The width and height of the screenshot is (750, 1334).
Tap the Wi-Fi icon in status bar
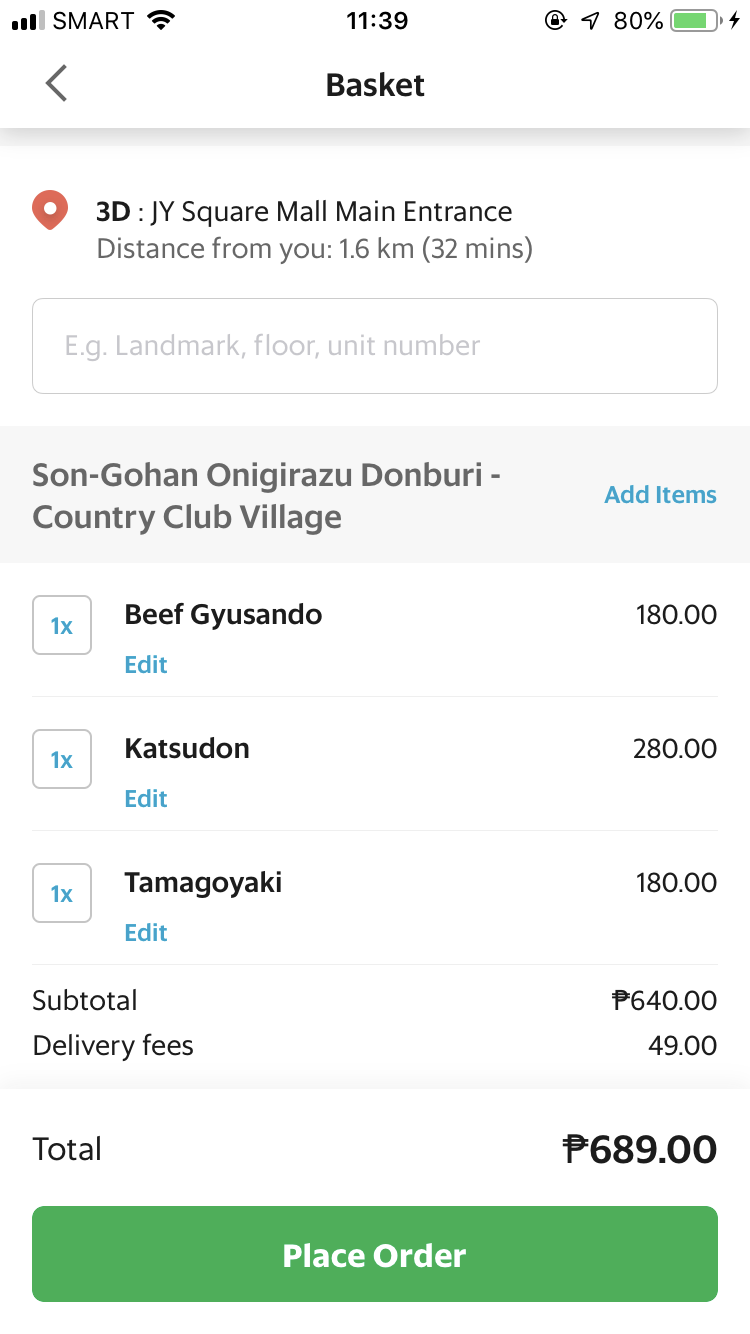[160, 20]
